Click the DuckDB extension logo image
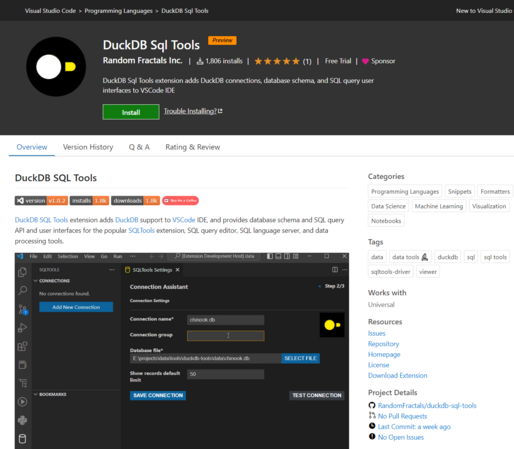This screenshot has width=514, height=449. (56, 67)
